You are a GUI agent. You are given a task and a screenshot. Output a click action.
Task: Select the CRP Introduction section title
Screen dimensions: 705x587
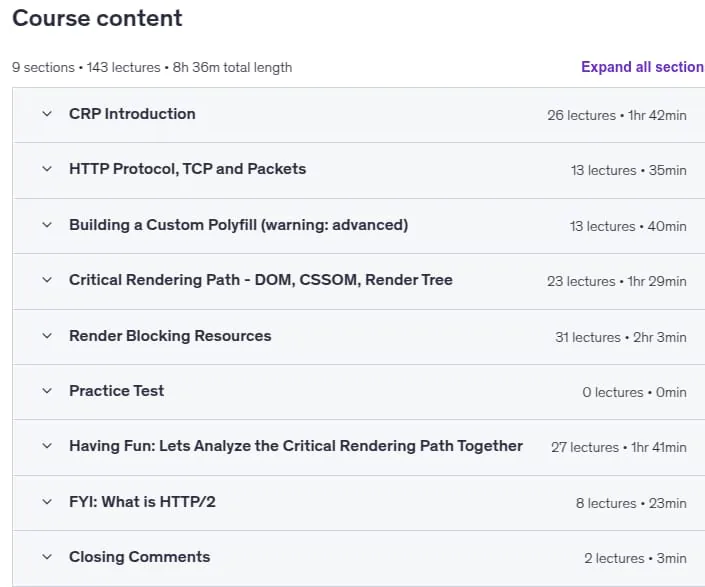(x=132, y=114)
